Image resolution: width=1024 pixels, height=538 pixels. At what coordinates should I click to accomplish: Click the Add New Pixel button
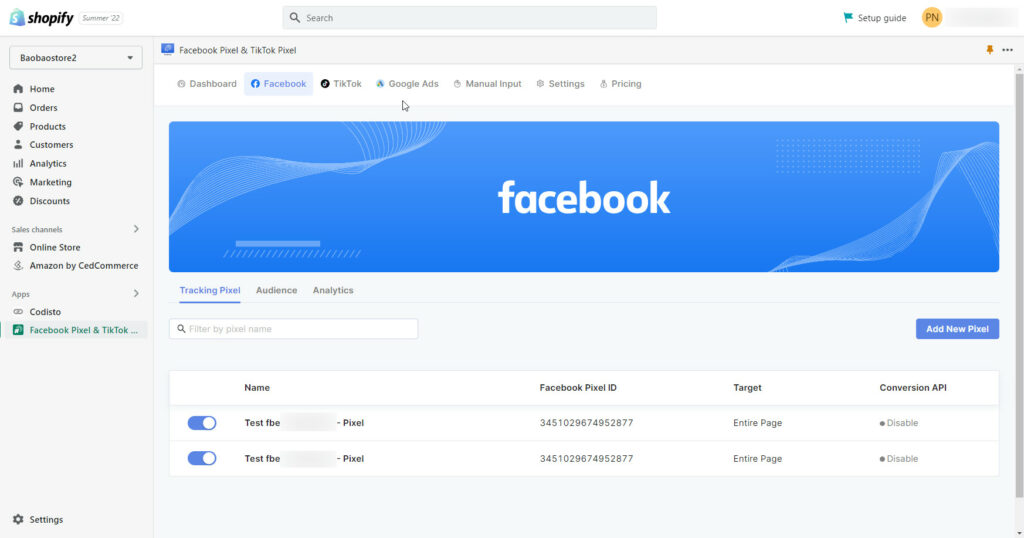point(957,329)
